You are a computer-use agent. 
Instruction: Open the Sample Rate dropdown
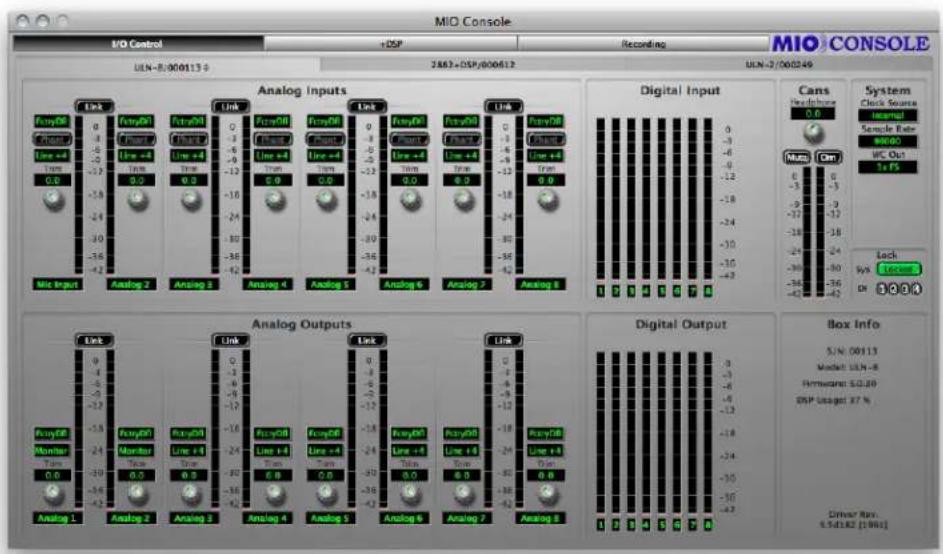point(888,141)
